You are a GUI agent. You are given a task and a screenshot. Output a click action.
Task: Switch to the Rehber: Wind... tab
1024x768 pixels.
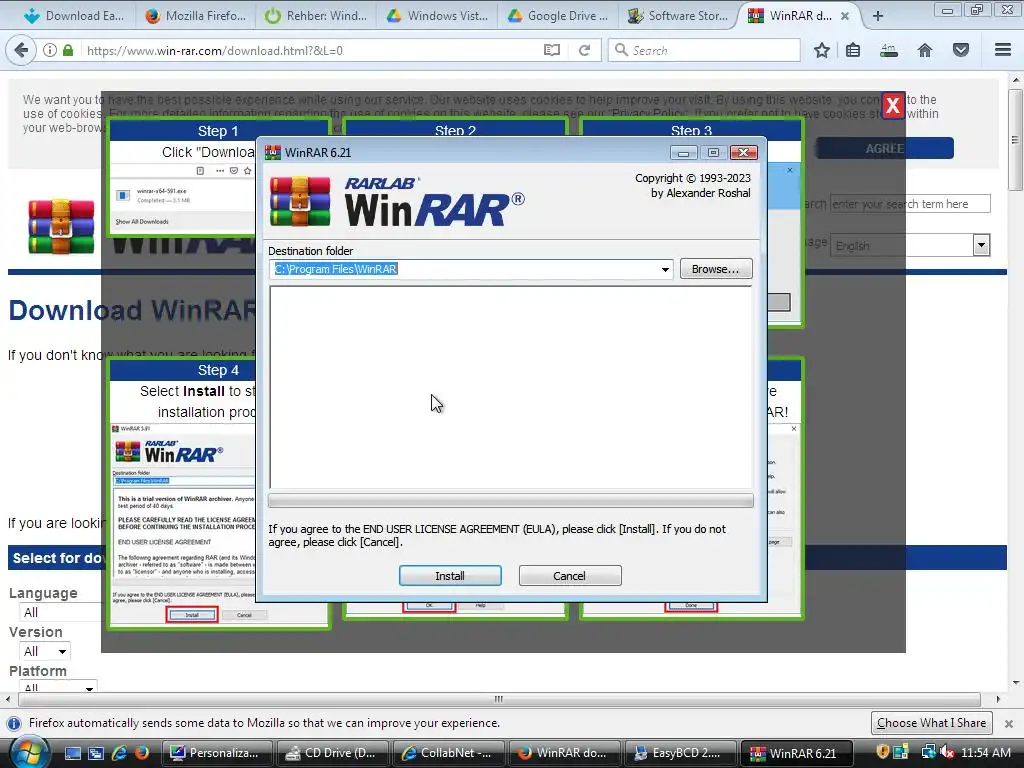[x=317, y=16]
